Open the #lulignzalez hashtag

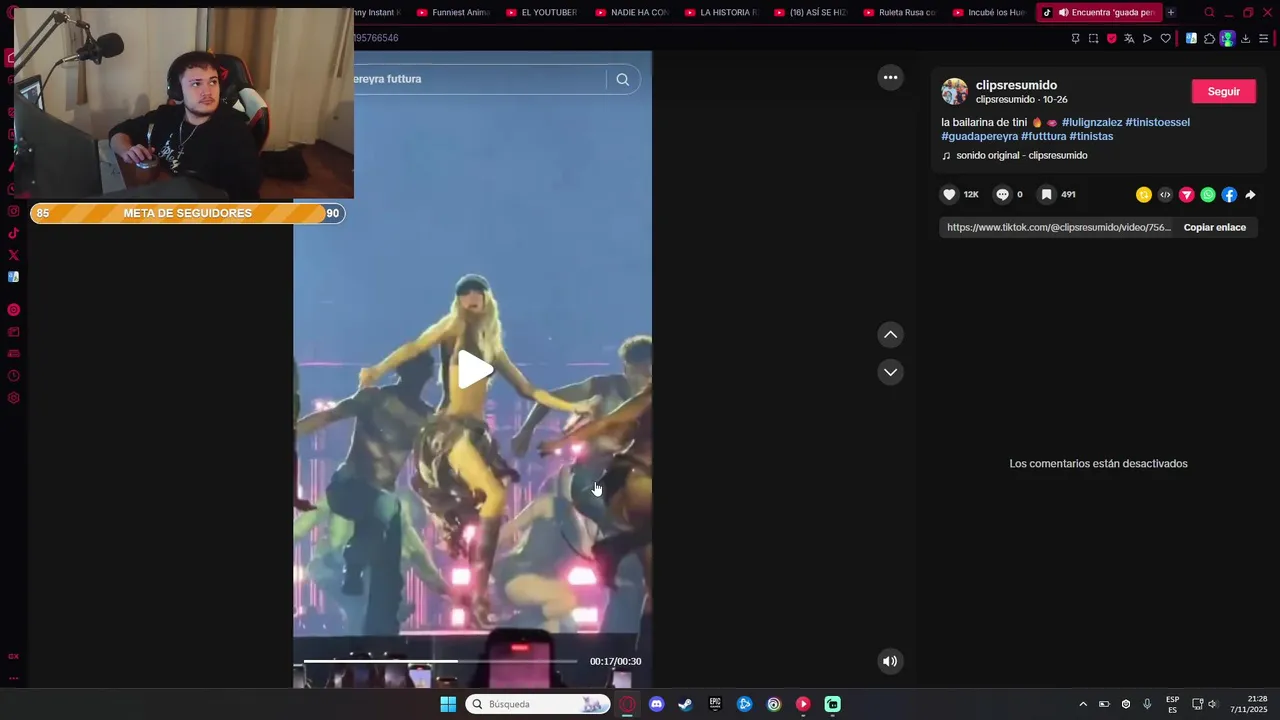click(1092, 122)
